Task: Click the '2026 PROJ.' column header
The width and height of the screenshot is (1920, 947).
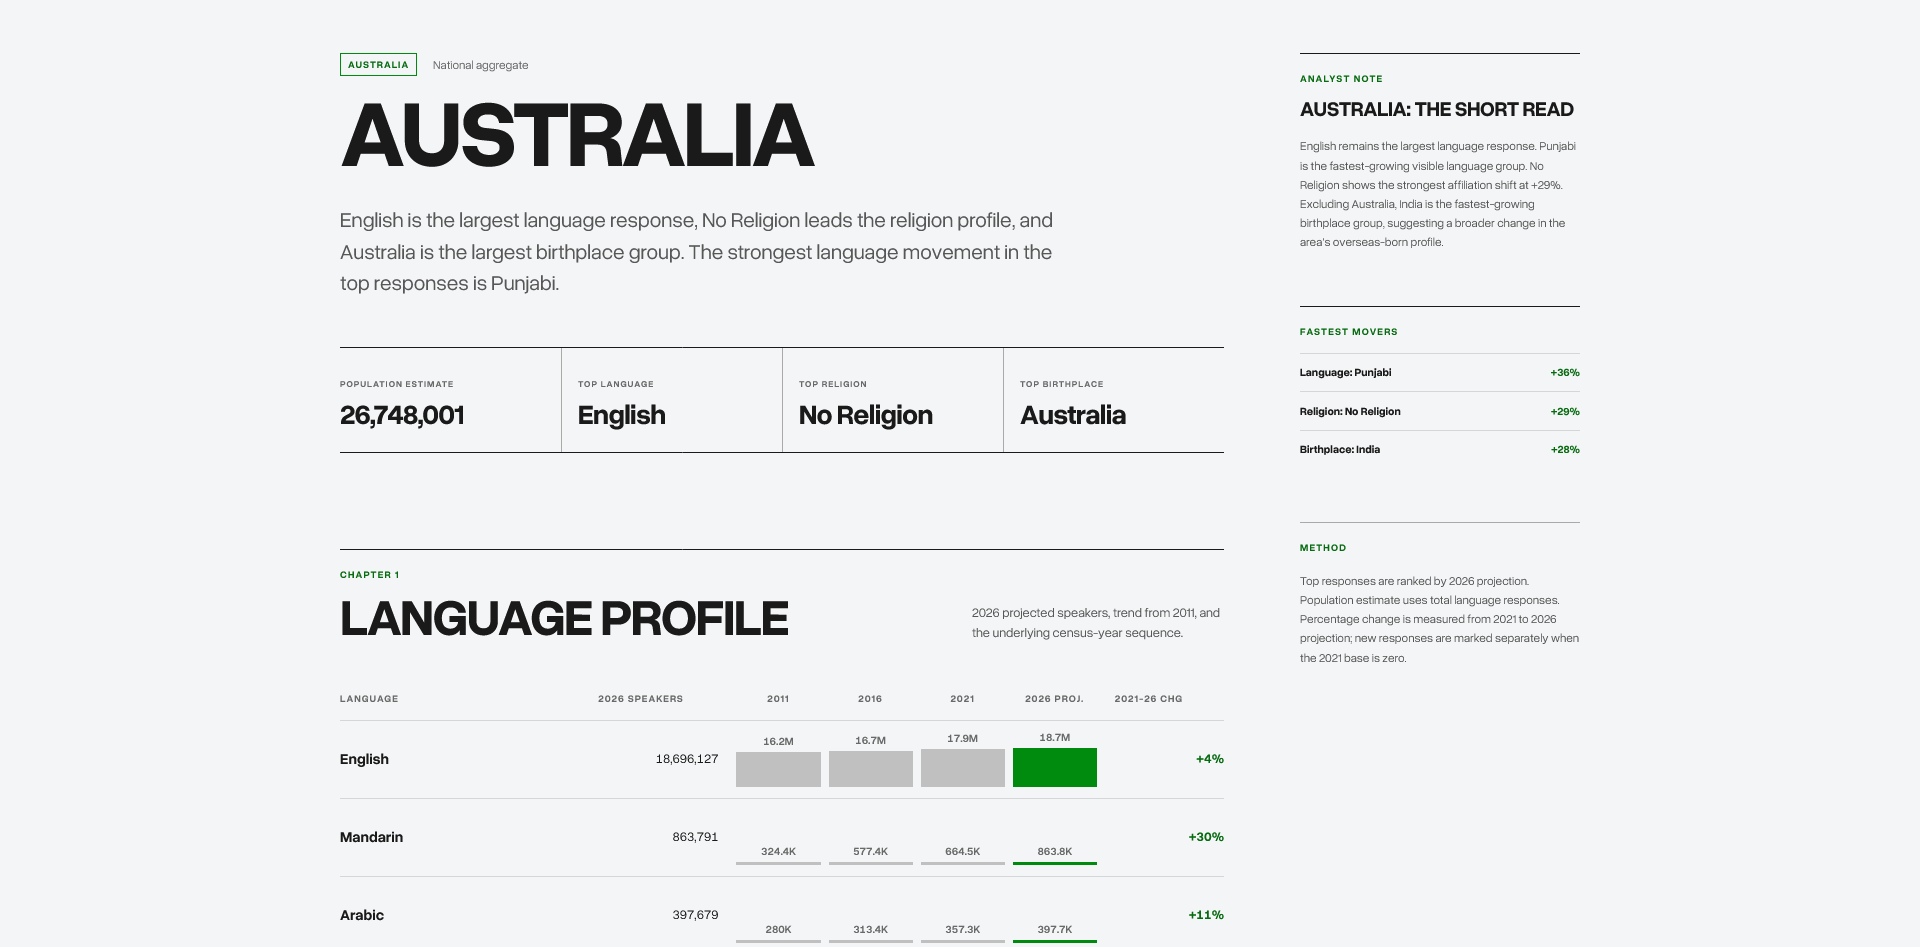Action: coord(1054,698)
